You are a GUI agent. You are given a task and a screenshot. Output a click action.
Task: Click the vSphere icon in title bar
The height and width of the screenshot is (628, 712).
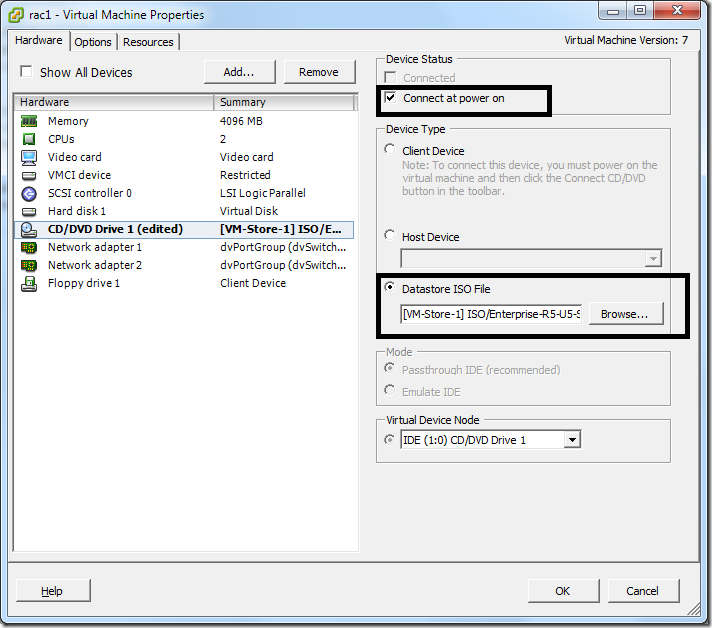tap(16, 15)
